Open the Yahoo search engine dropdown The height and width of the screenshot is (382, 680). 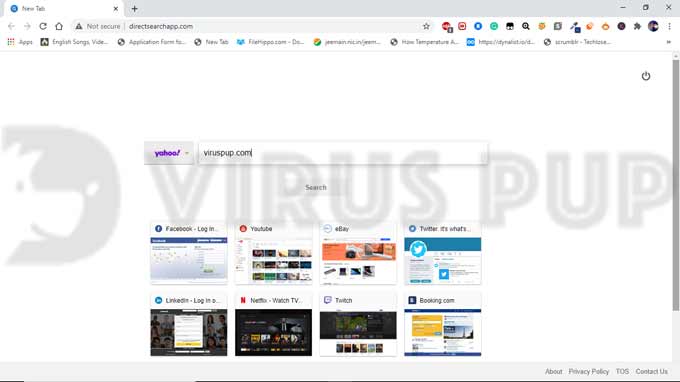(x=169, y=153)
